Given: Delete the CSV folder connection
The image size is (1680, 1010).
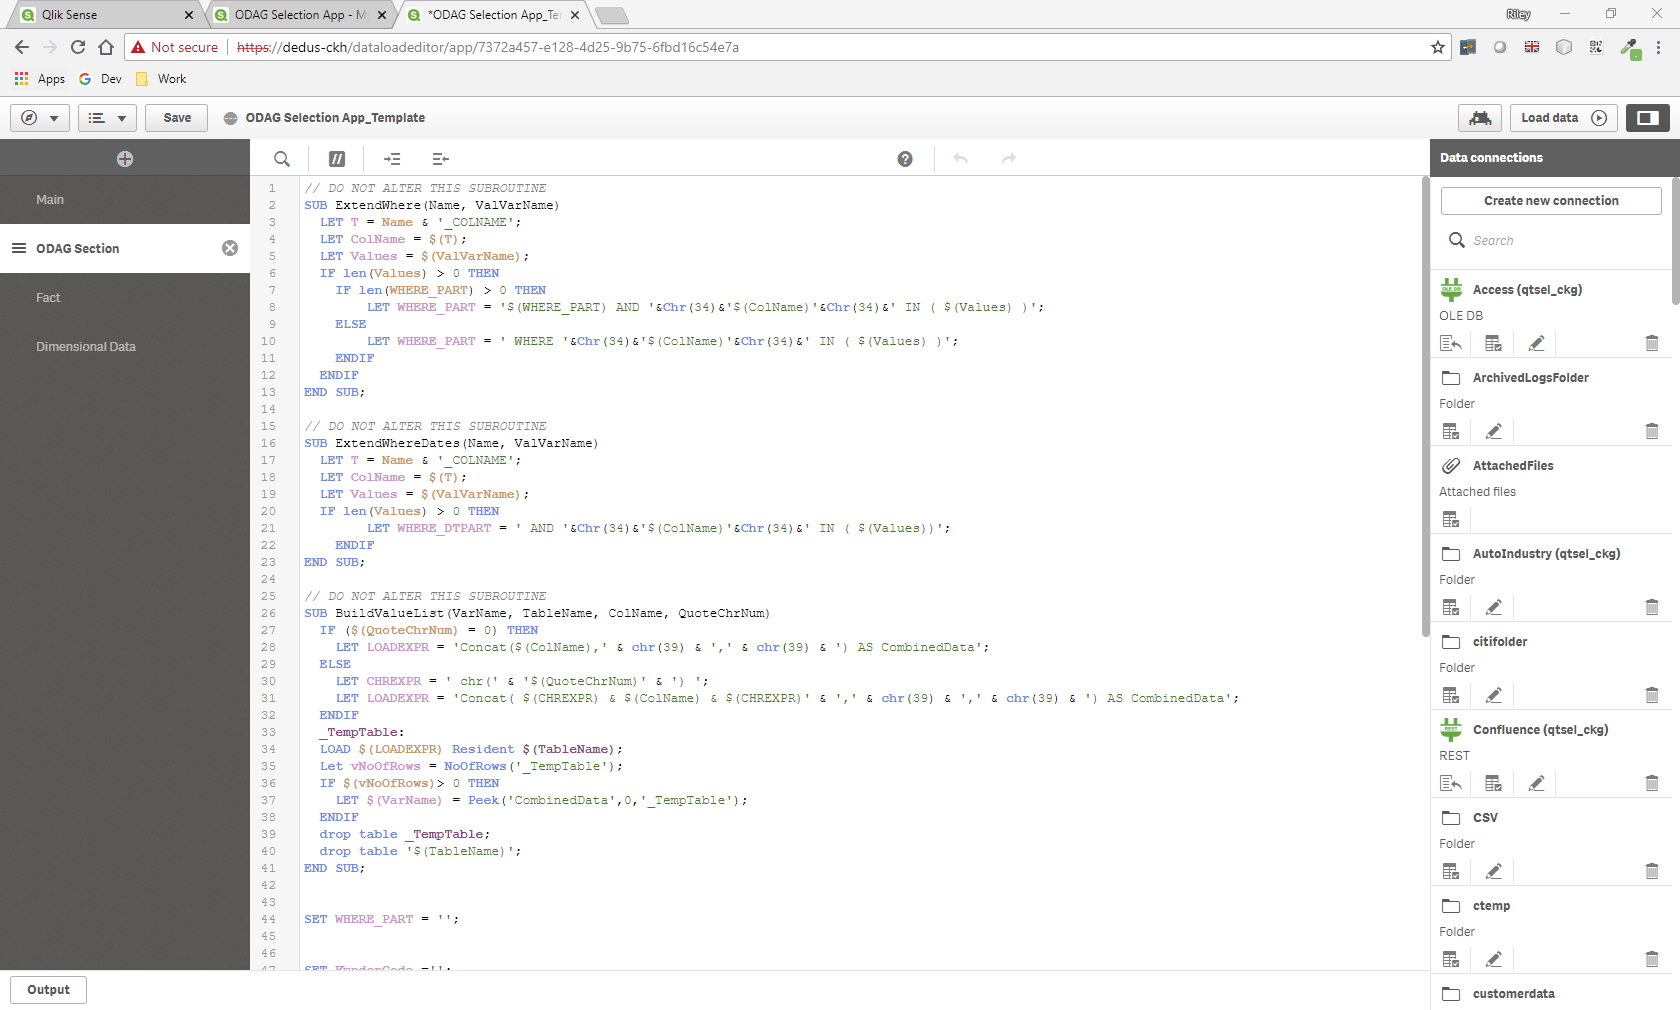Looking at the screenshot, I should tap(1652, 871).
